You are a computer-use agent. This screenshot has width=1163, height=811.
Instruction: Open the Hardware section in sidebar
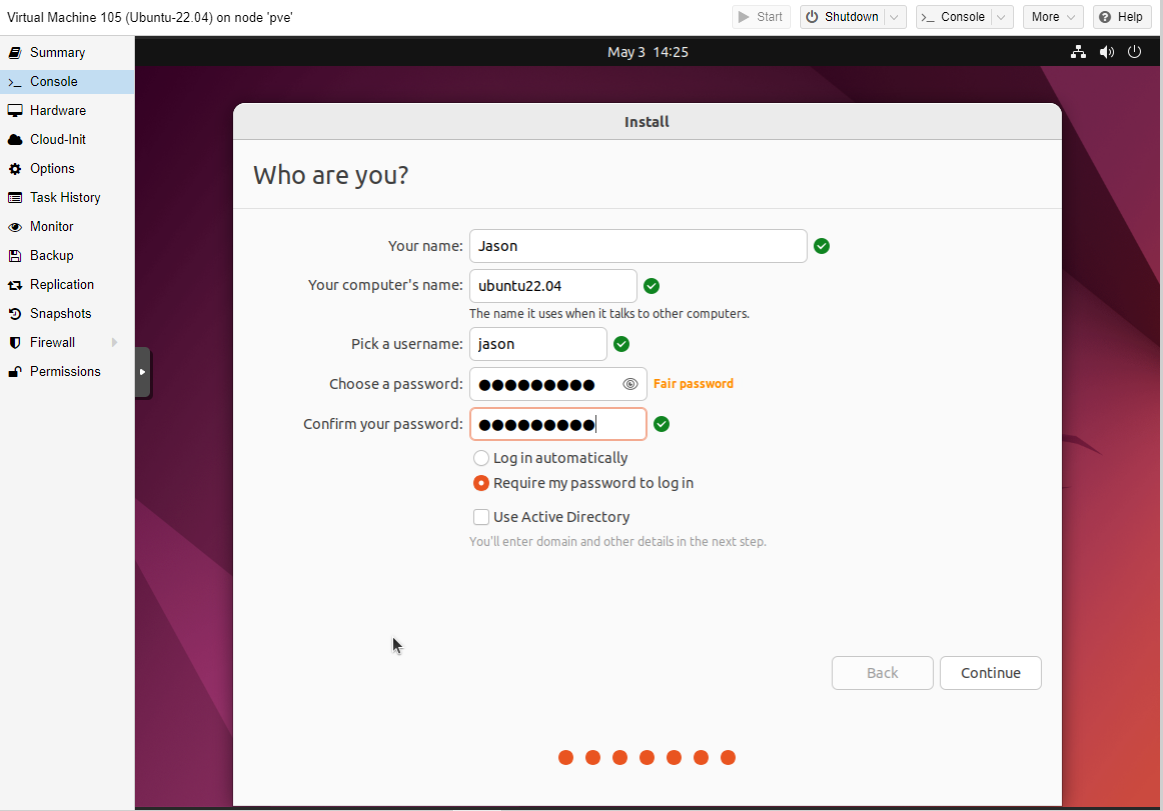(x=57, y=111)
